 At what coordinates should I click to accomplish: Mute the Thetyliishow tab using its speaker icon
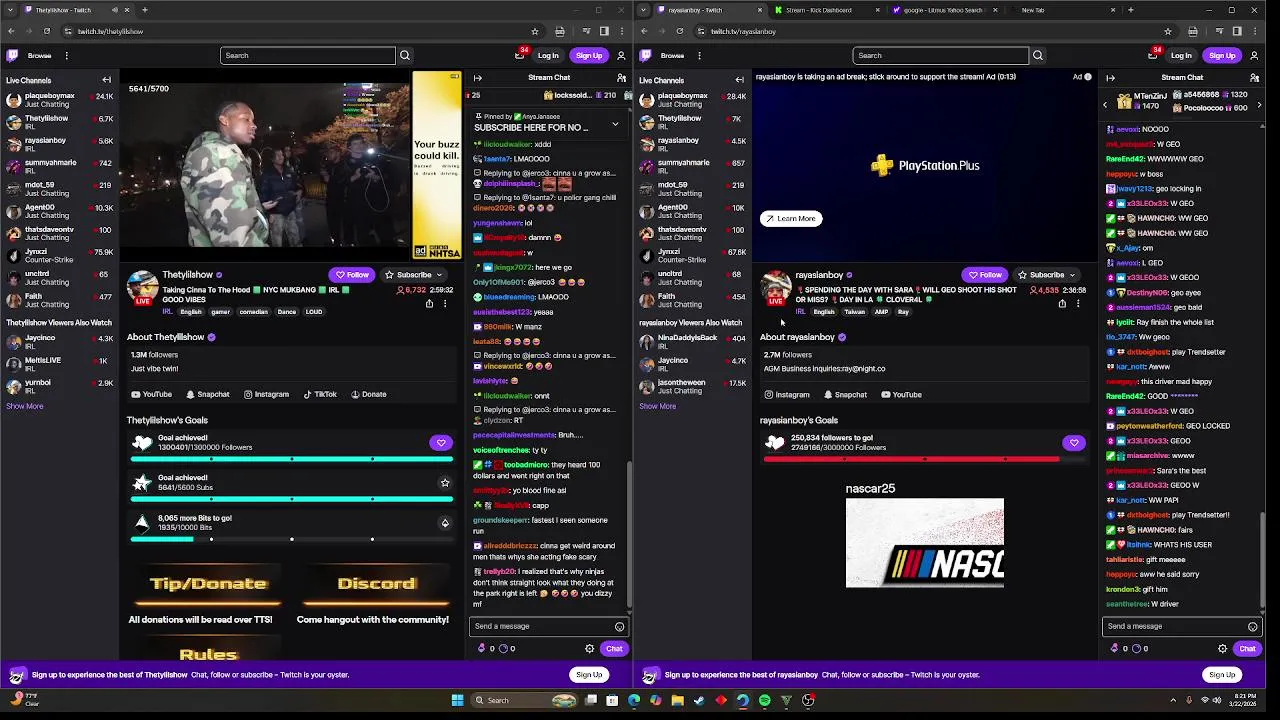click(115, 10)
